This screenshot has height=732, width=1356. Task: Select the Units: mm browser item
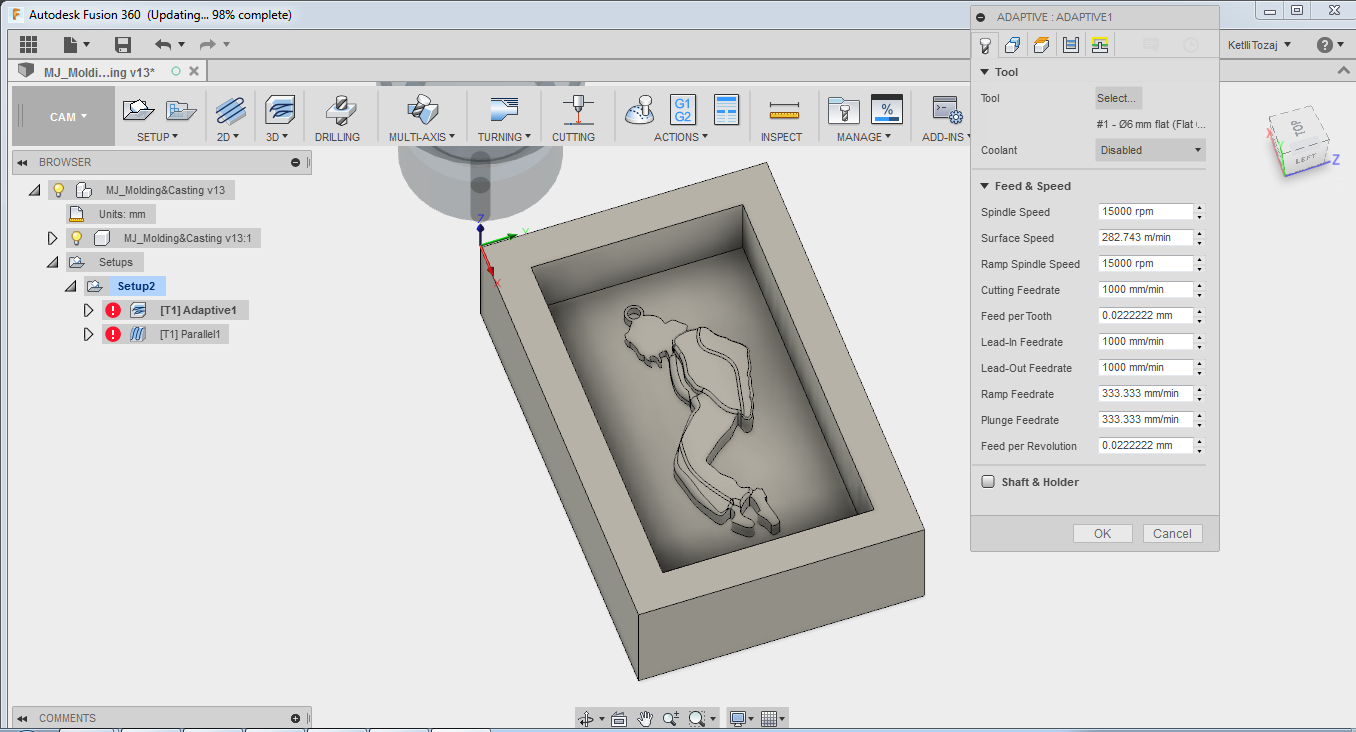click(x=112, y=214)
